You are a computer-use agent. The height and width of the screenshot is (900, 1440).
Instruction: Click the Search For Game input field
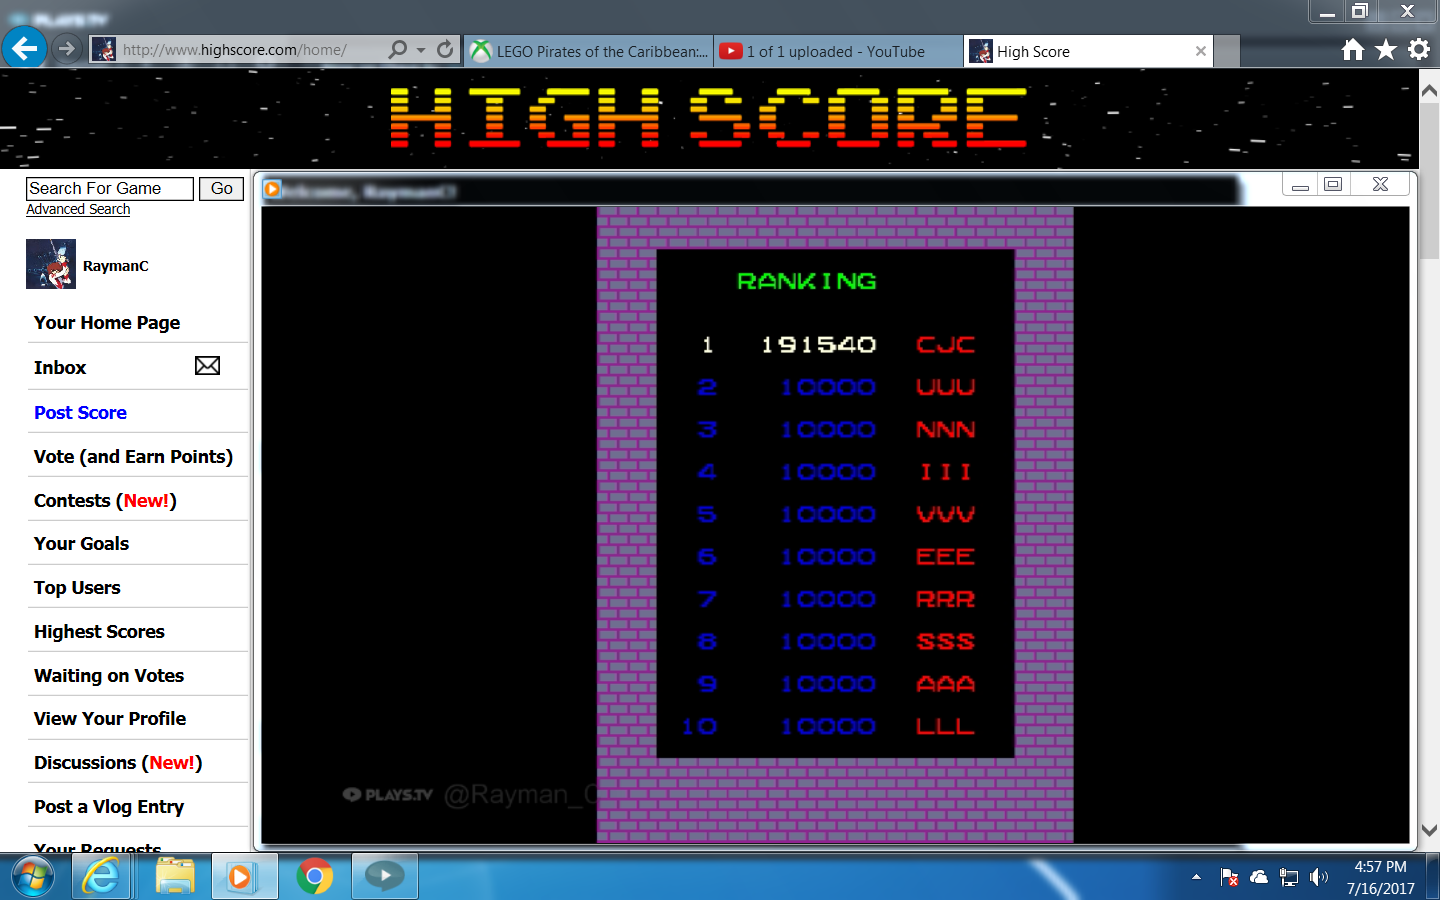109,189
